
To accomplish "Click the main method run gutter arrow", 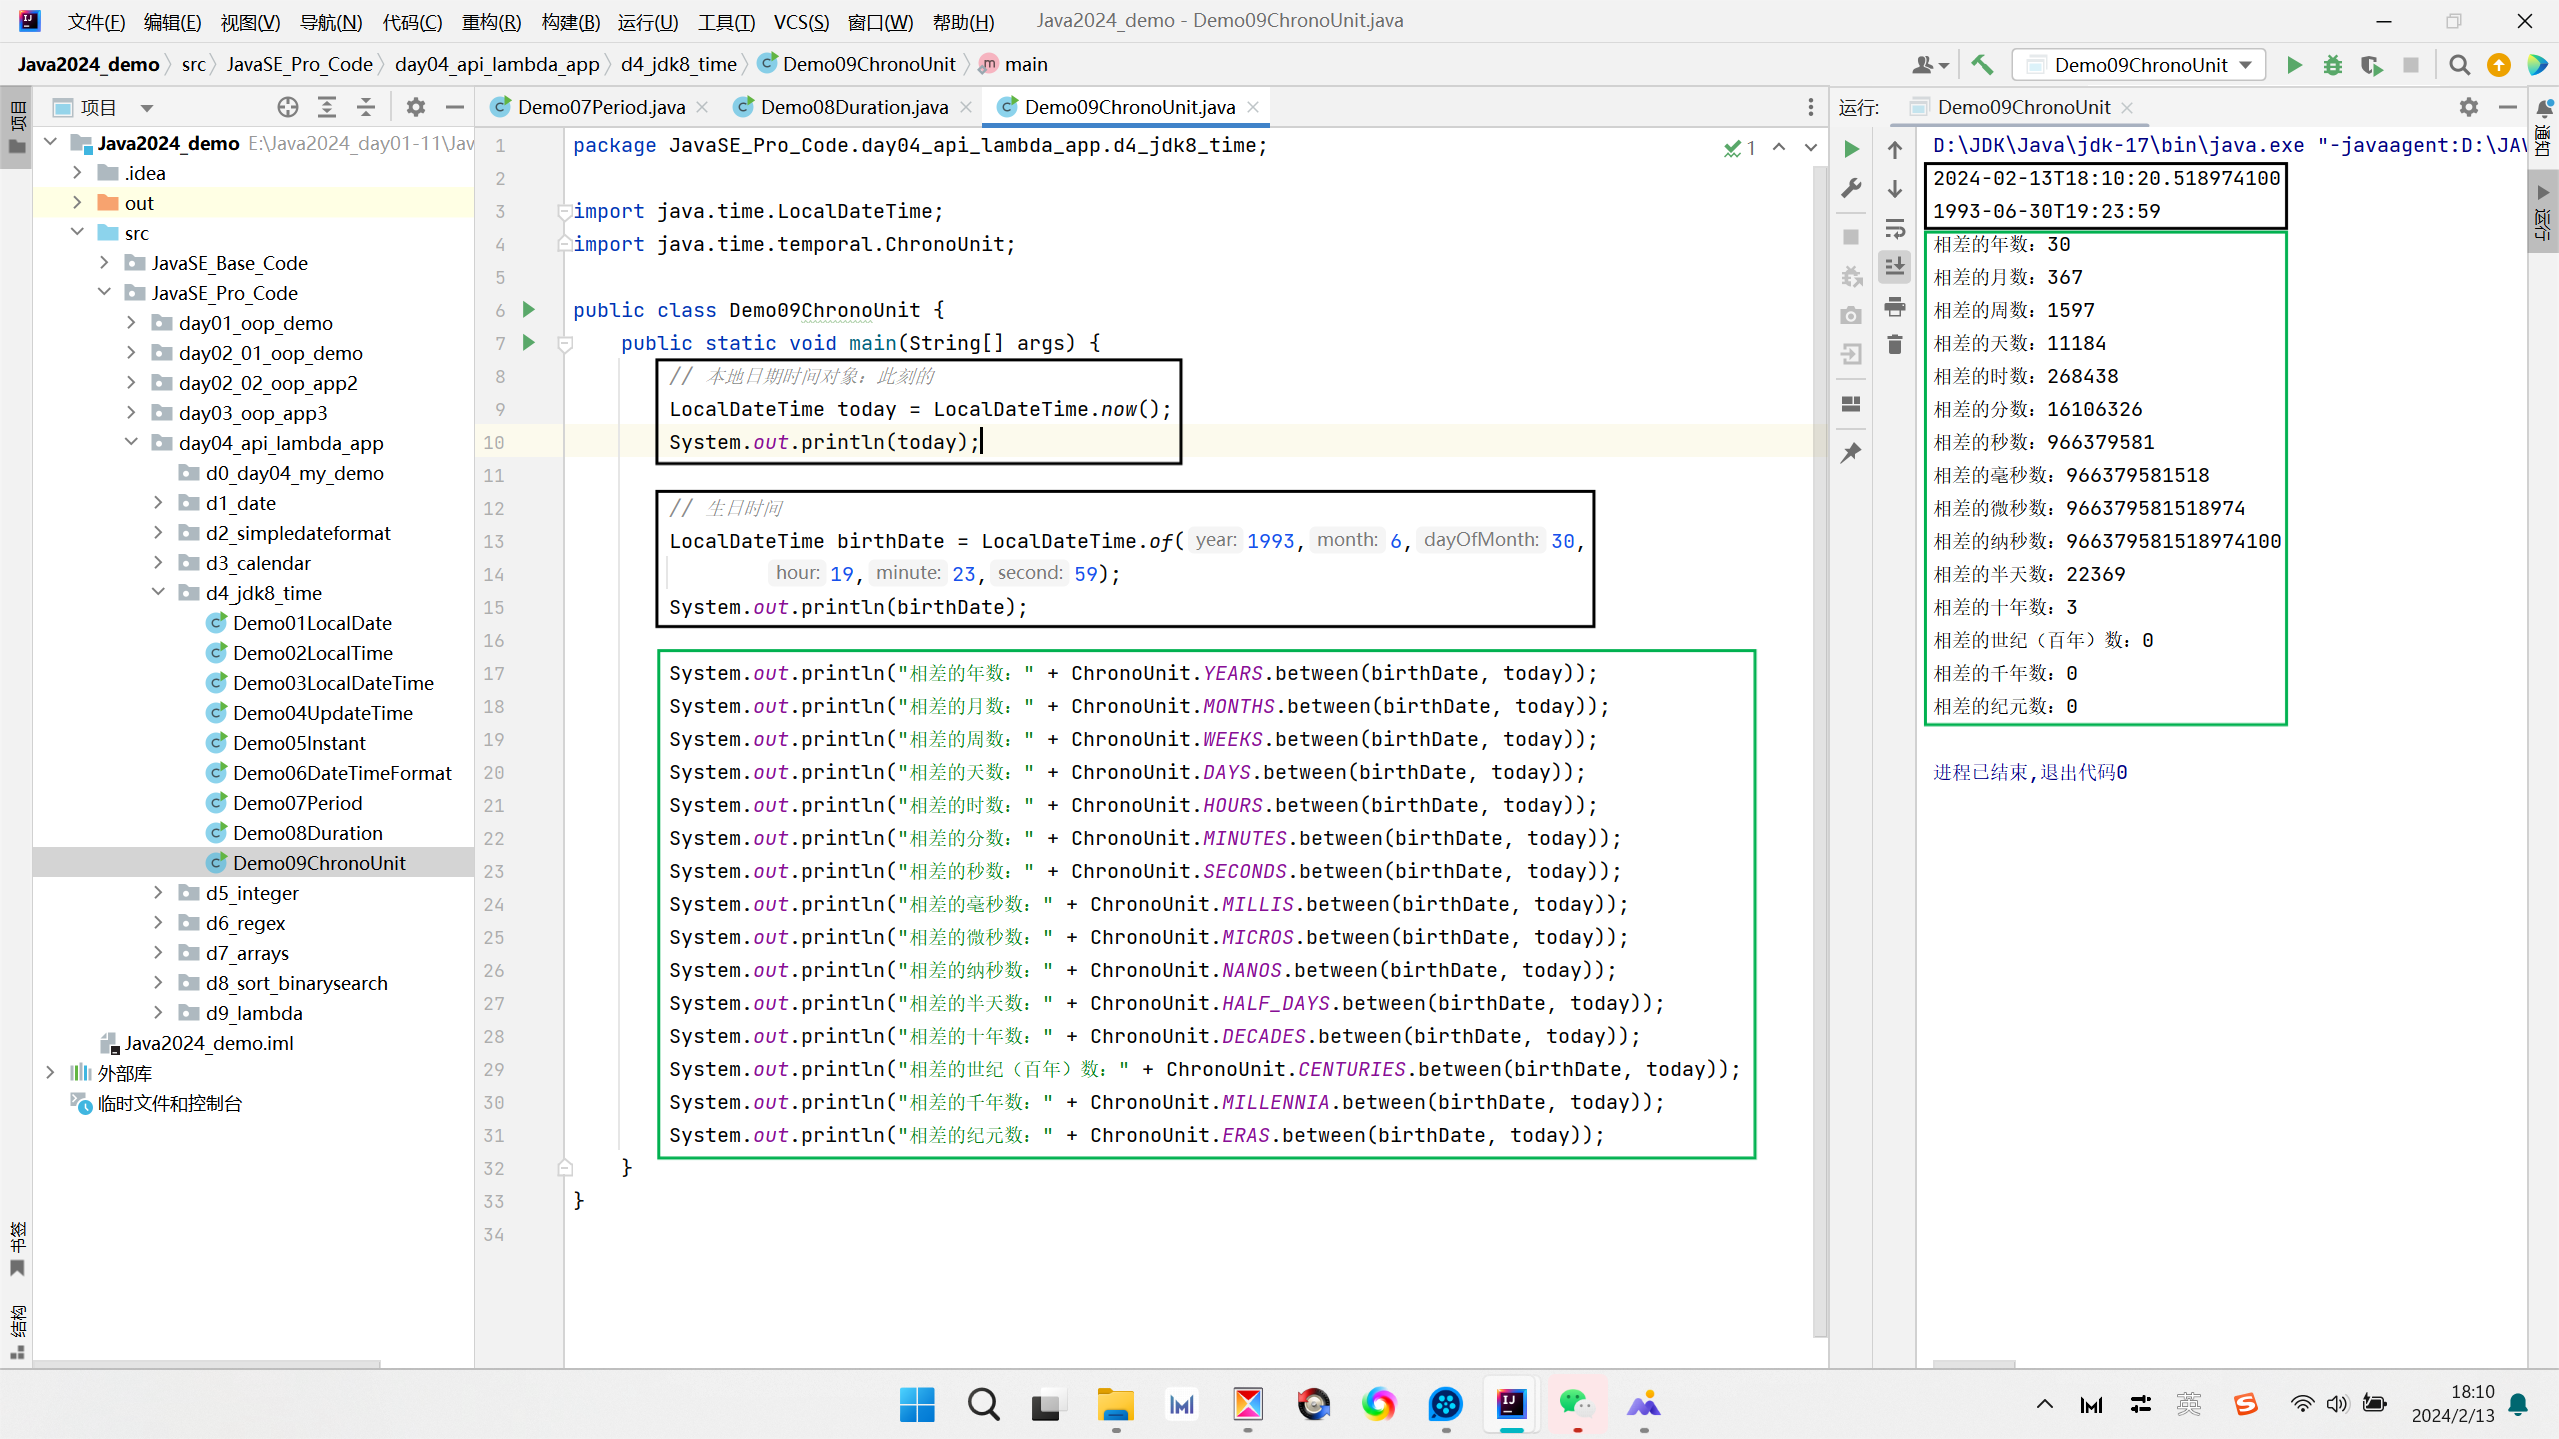I will coord(529,343).
